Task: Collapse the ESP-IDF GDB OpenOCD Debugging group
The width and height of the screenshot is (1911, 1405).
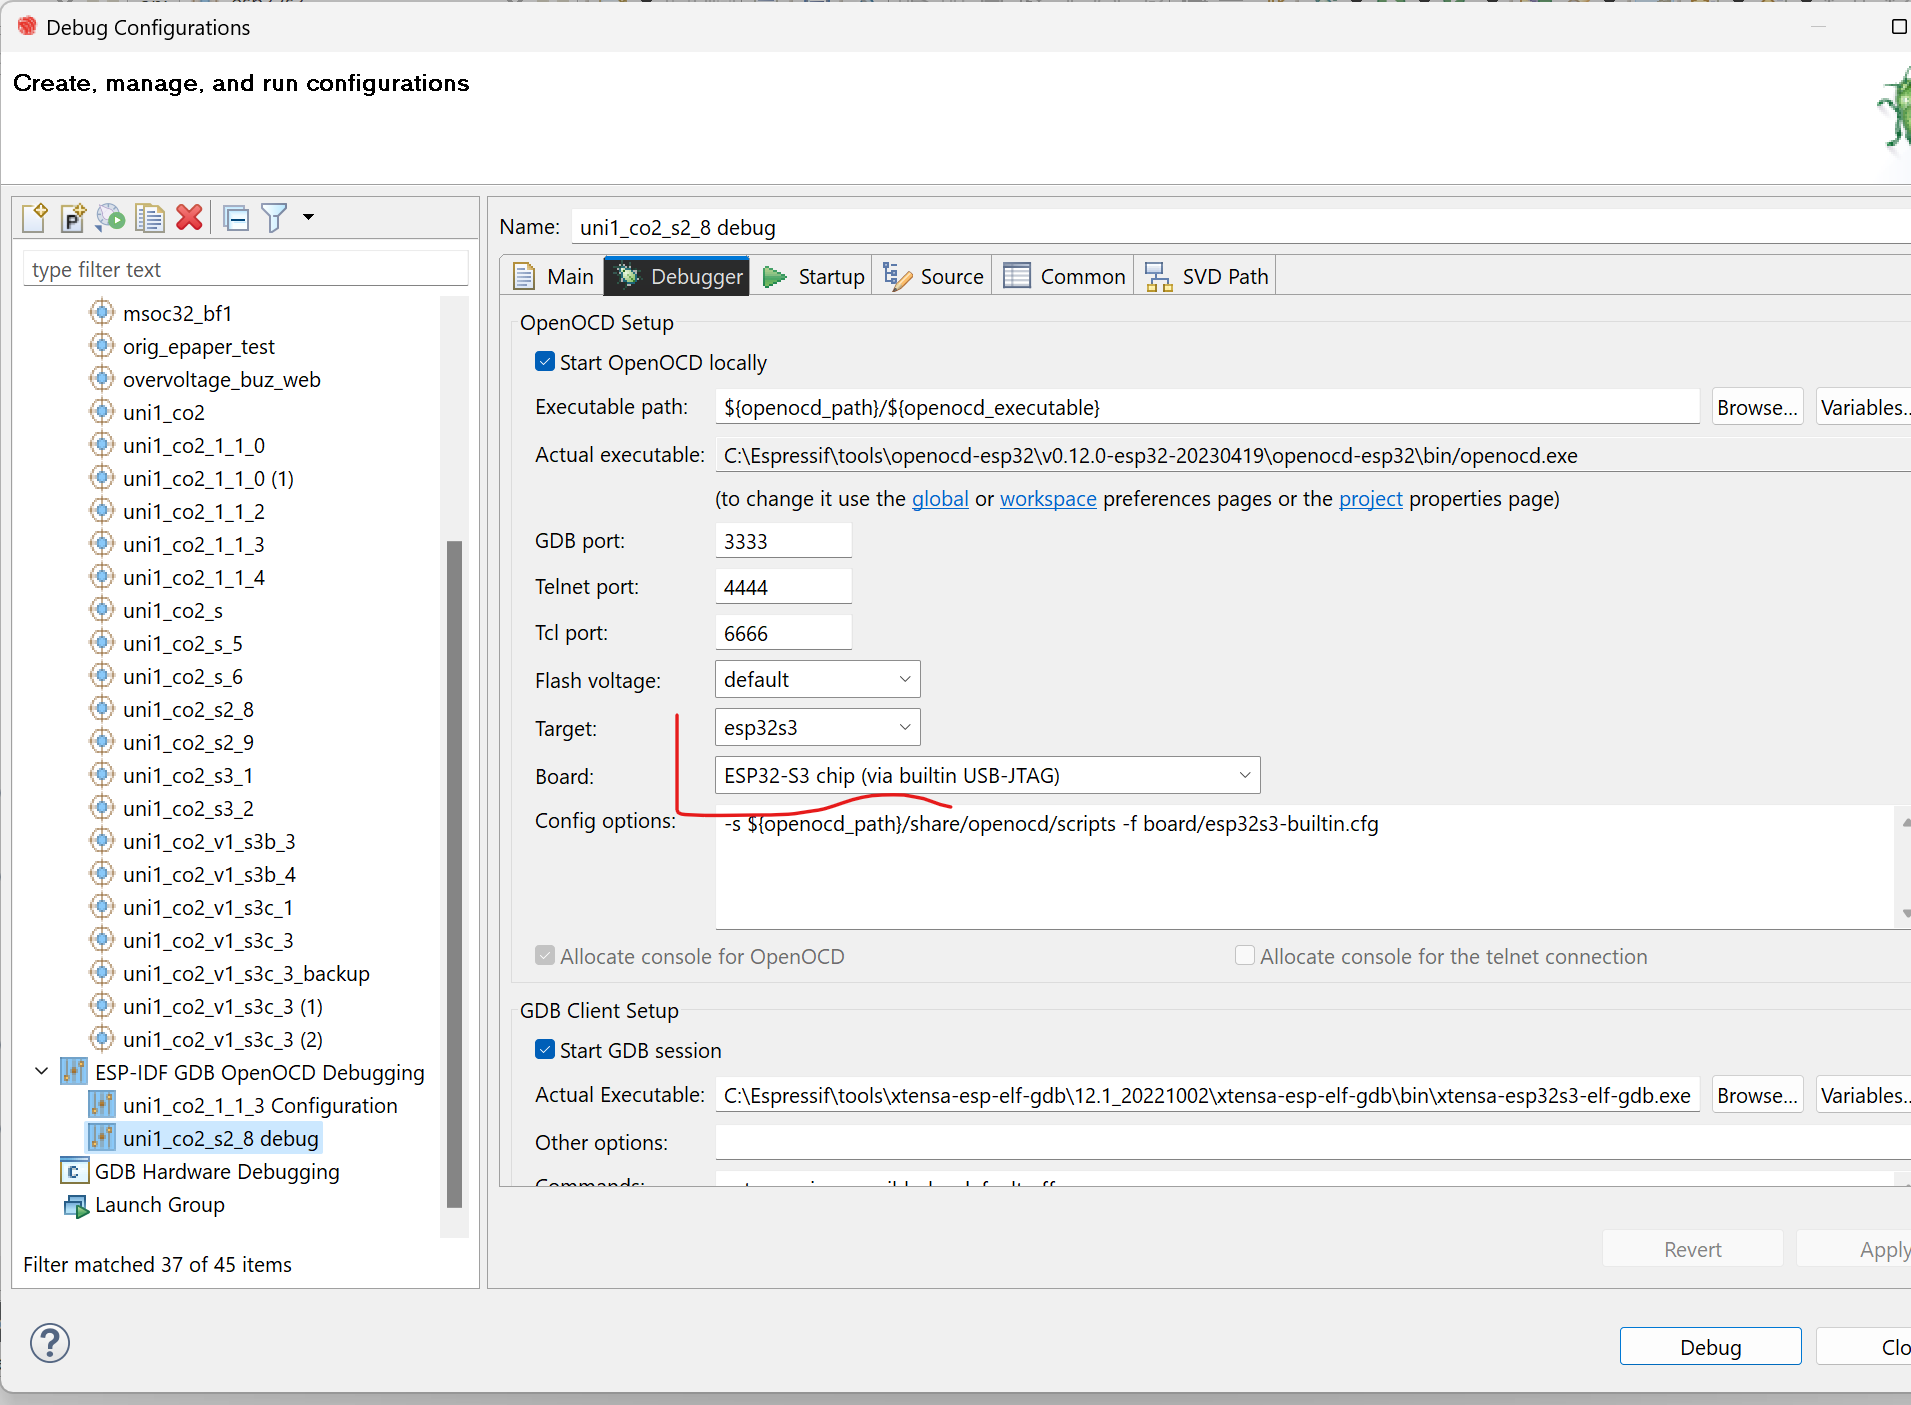Action: click(x=41, y=1072)
